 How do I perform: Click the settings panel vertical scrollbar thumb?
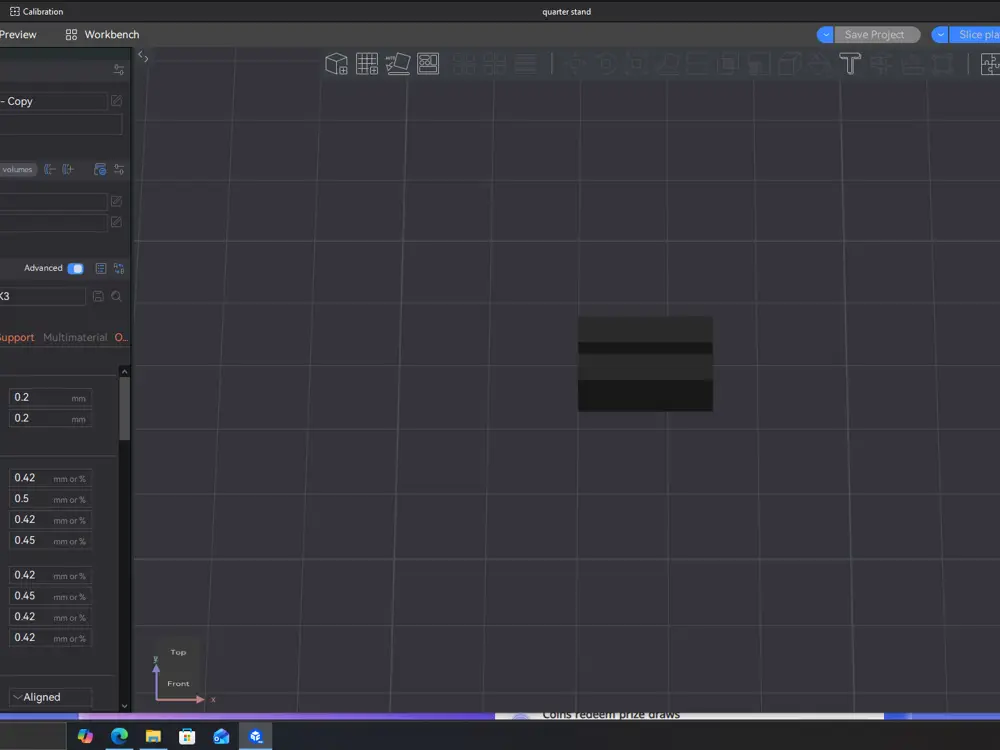pyautogui.click(x=124, y=408)
